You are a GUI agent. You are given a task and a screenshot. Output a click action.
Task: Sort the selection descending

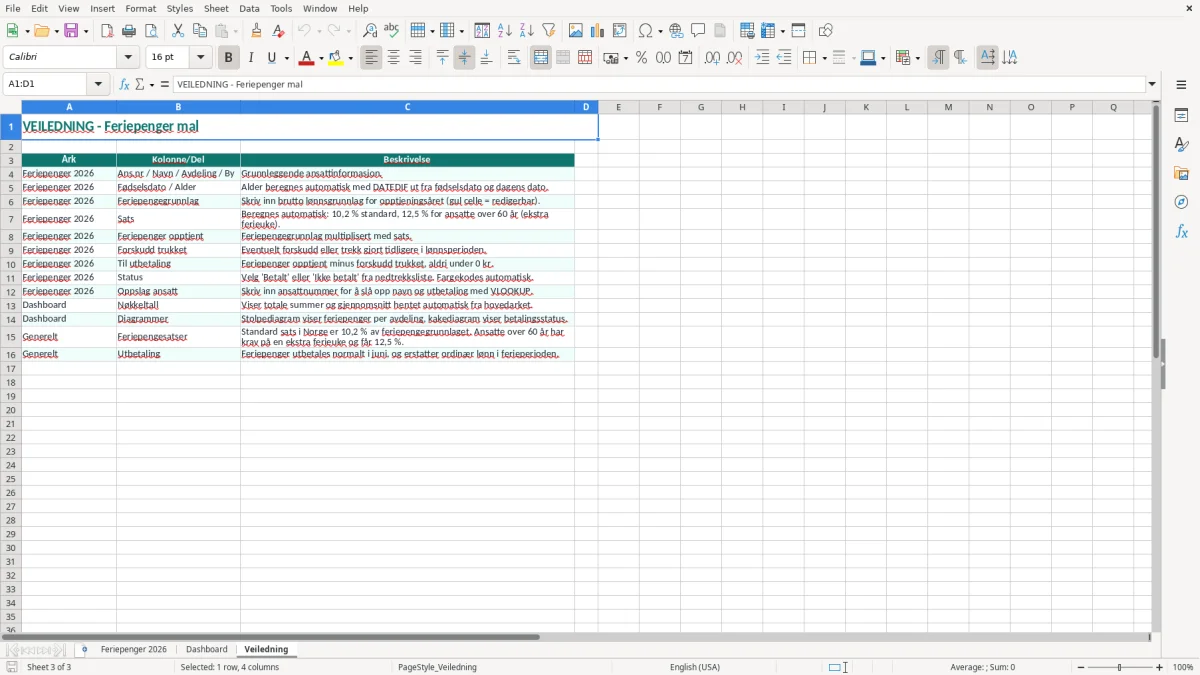click(x=526, y=31)
